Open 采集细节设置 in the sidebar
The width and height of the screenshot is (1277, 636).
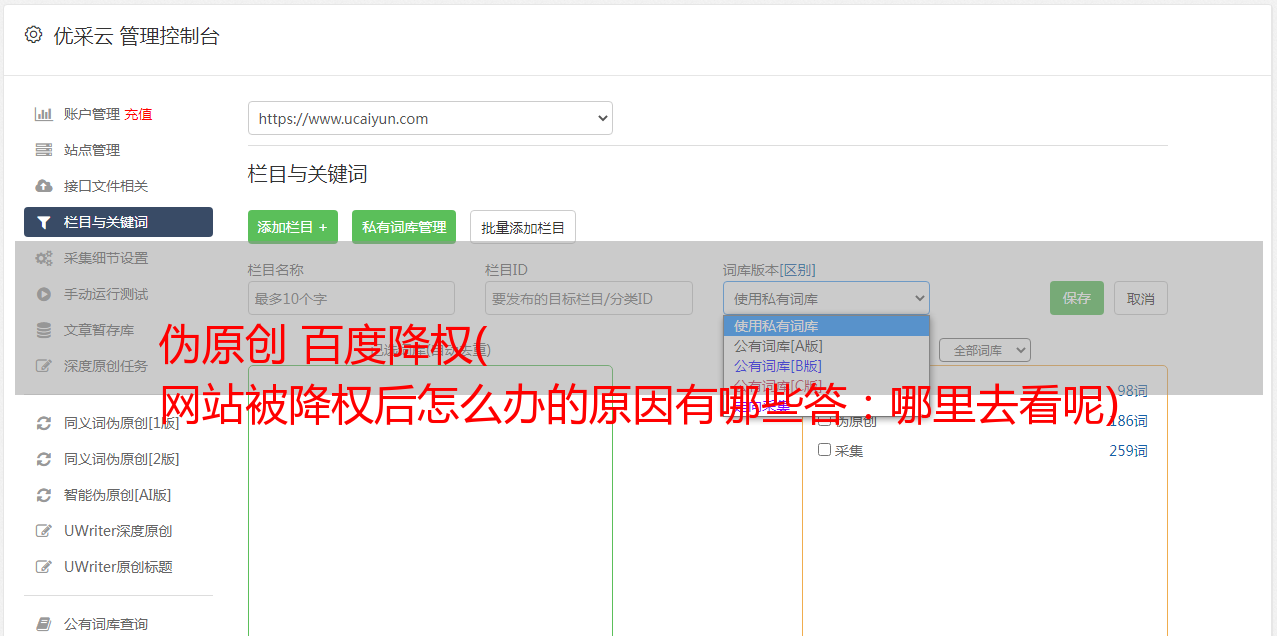click(x=106, y=258)
